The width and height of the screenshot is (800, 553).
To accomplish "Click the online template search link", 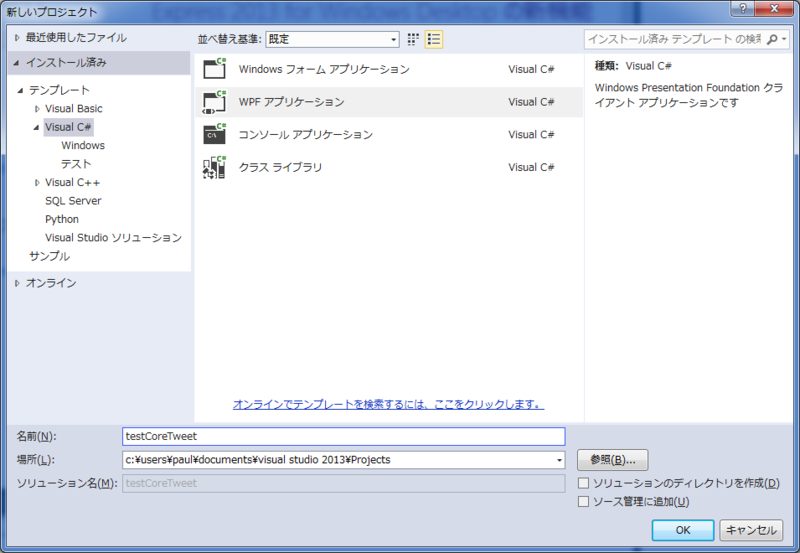I will click(x=388, y=404).
